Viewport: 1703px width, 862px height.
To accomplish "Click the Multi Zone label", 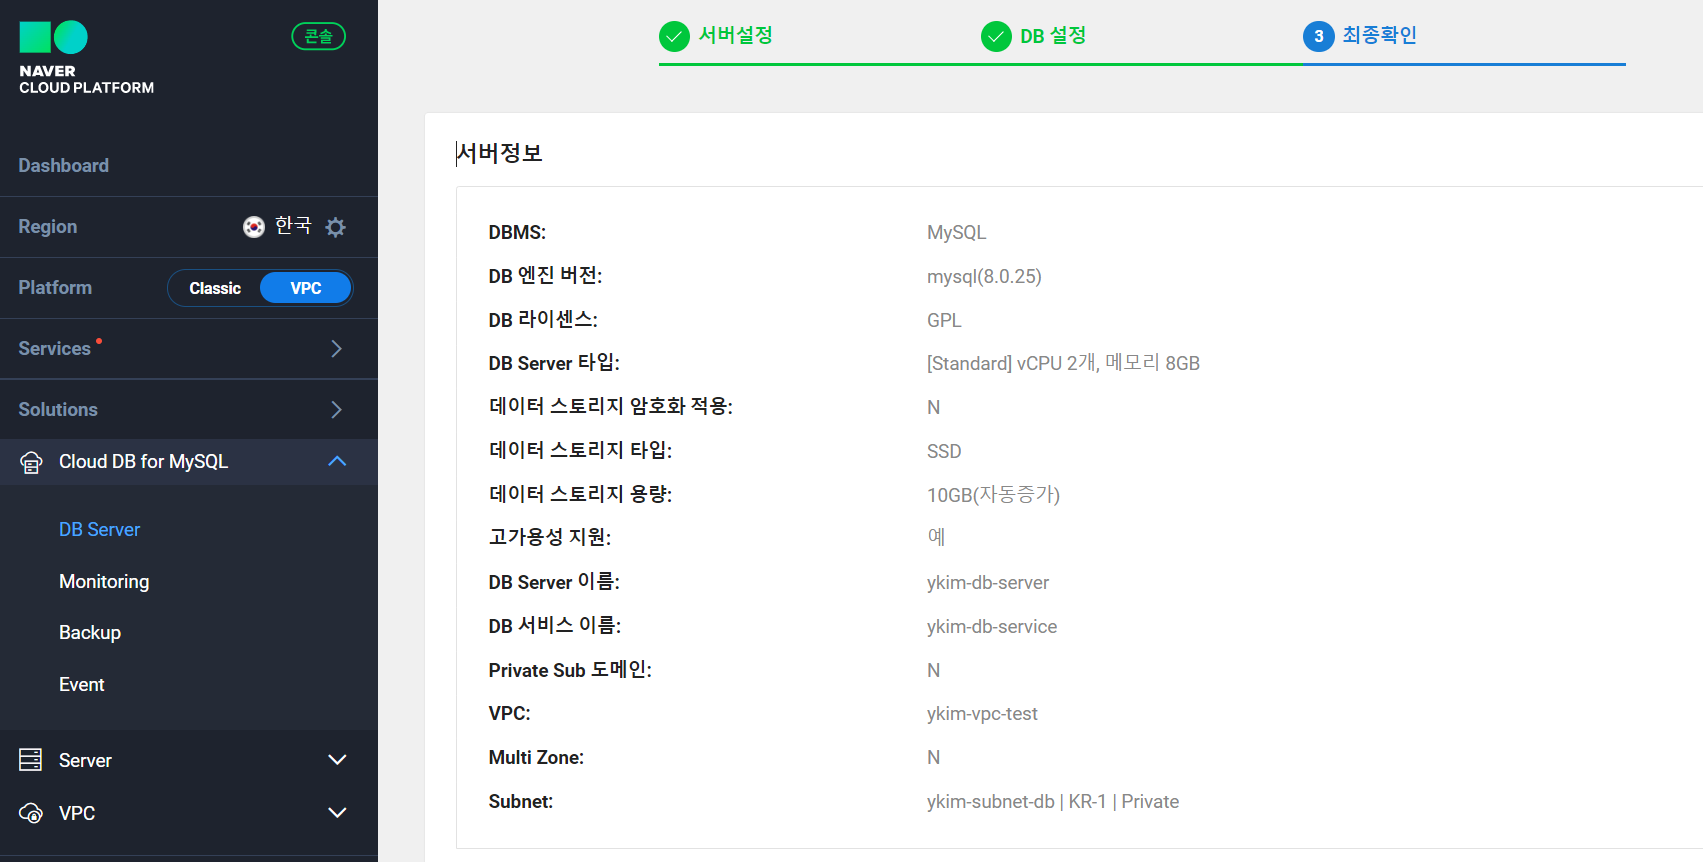I will 536,758.
